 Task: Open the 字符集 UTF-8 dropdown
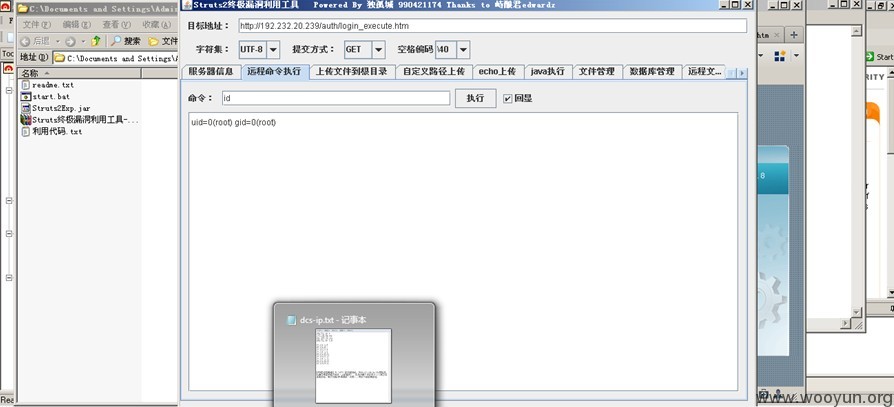click(273, 50)
